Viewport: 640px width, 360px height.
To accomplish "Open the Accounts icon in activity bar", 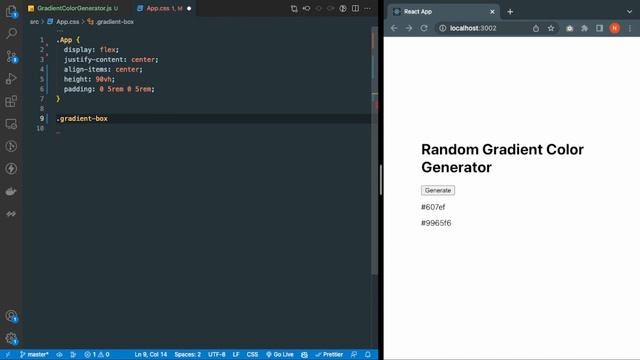I will click(x=11, y=316).
